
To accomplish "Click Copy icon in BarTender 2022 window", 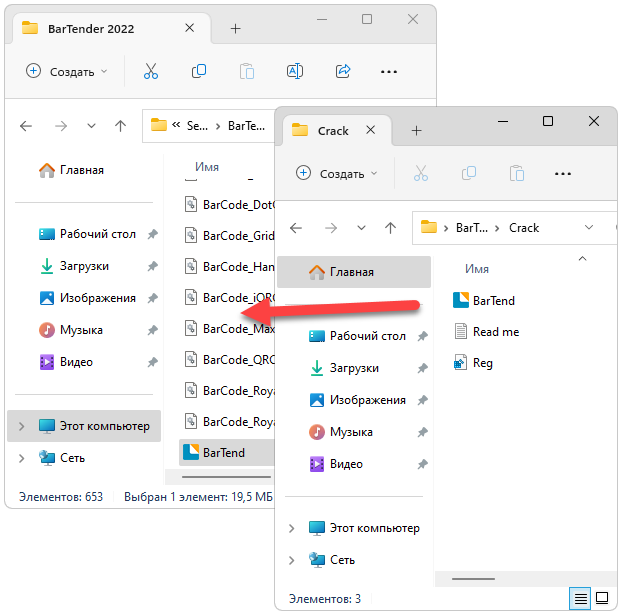I will tap(199, 71).
